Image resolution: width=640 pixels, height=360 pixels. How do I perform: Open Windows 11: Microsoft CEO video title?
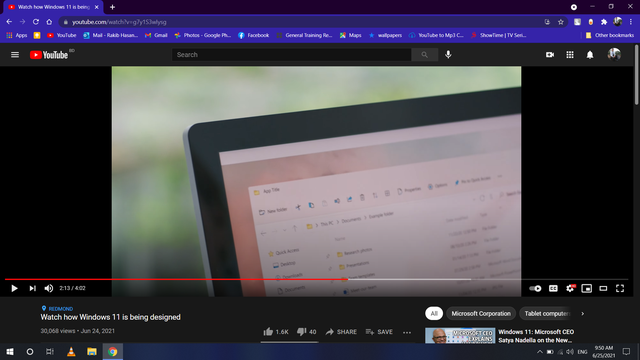click(x=536, y=336)
